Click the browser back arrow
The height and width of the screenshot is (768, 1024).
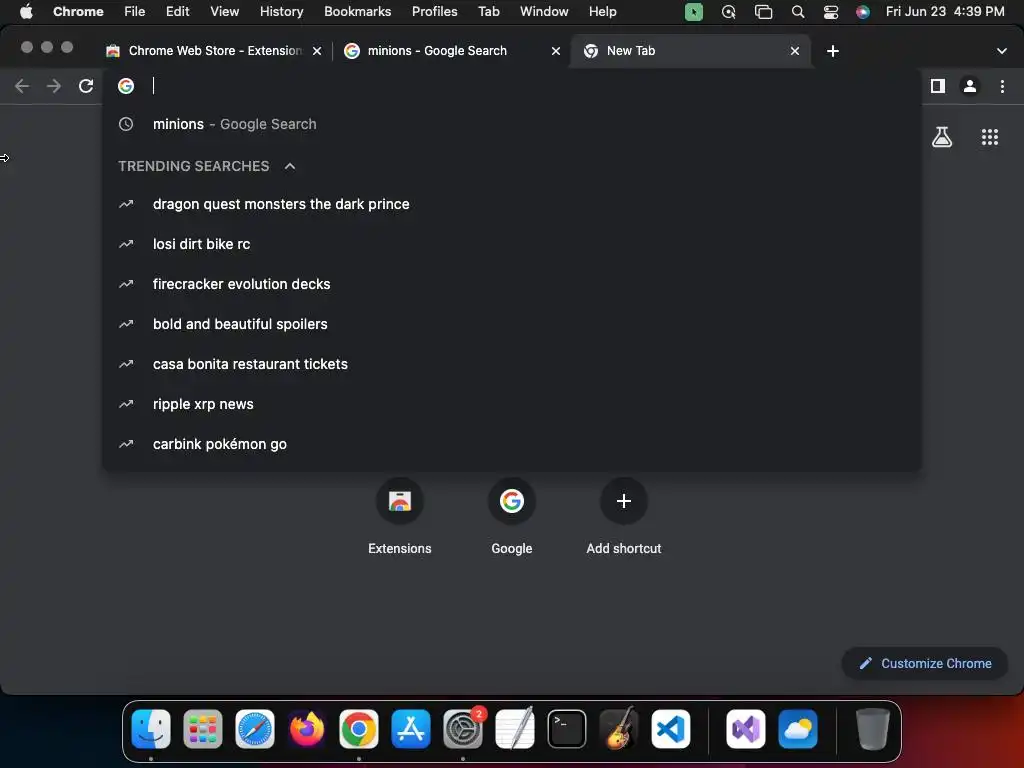point(22,86)
